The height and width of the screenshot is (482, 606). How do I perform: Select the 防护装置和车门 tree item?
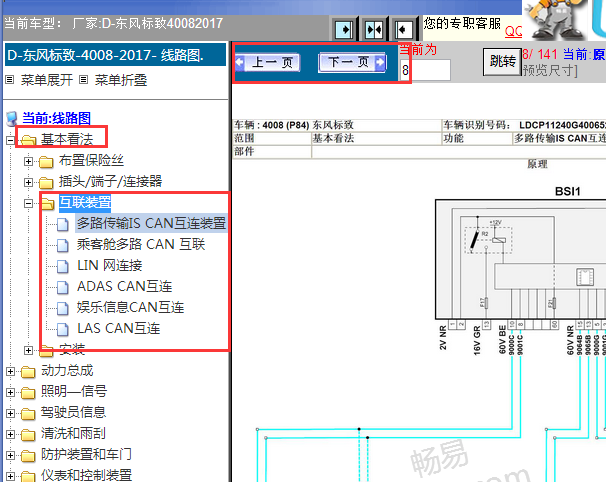point(86,454)
